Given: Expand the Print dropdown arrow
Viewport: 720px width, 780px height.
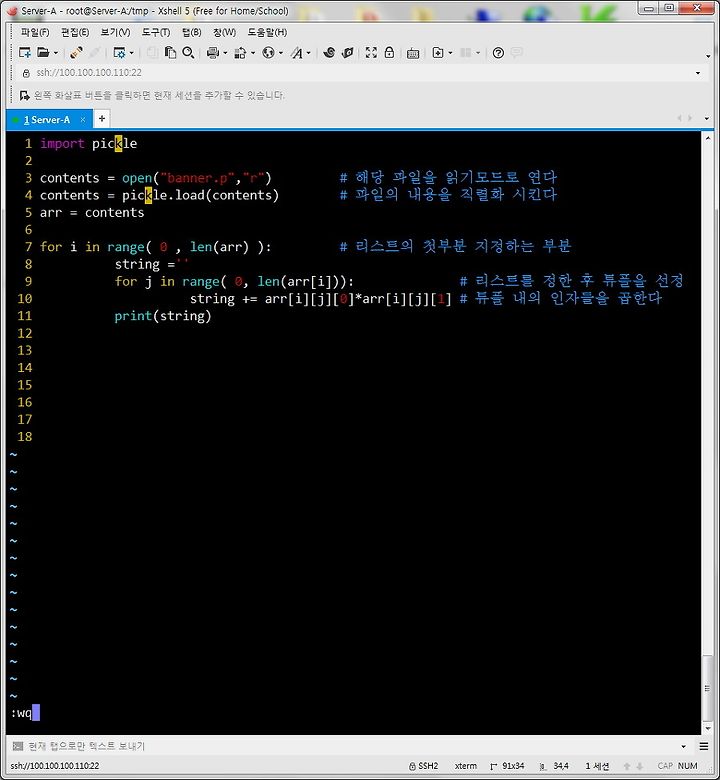Looking at the screenshot, I should coord(225,53).
